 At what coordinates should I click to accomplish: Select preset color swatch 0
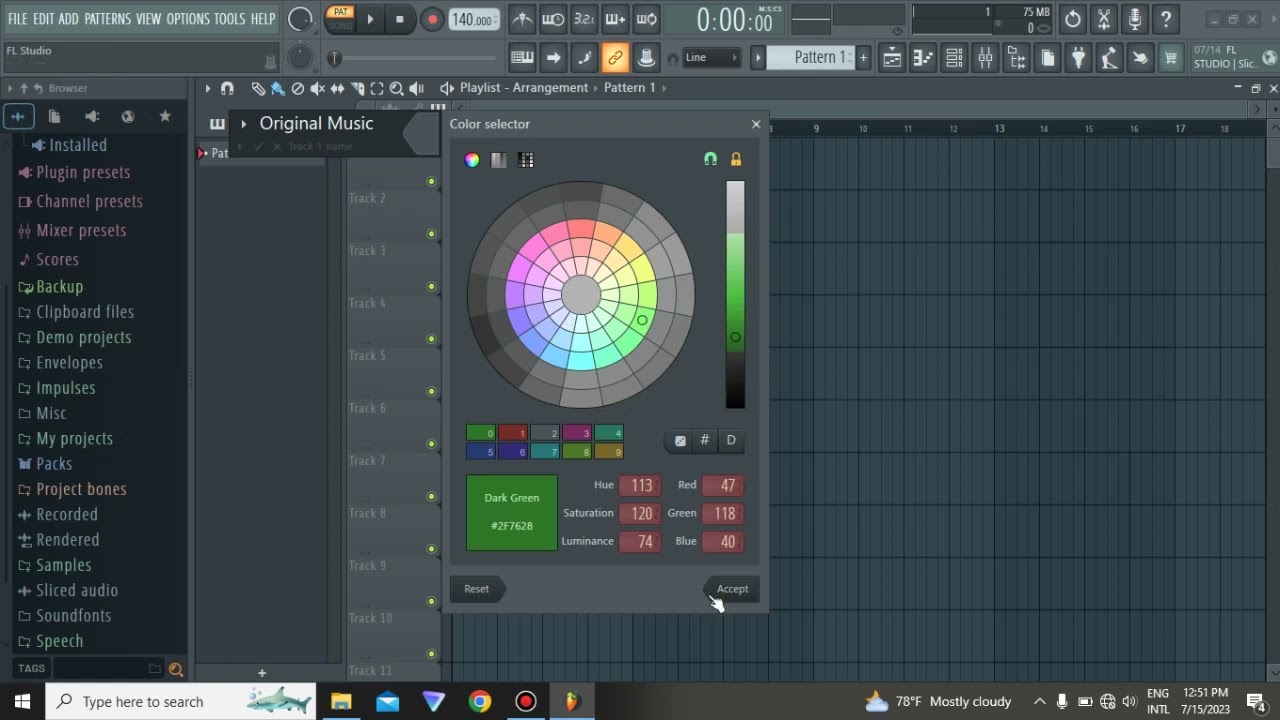(x=481, y=433)
